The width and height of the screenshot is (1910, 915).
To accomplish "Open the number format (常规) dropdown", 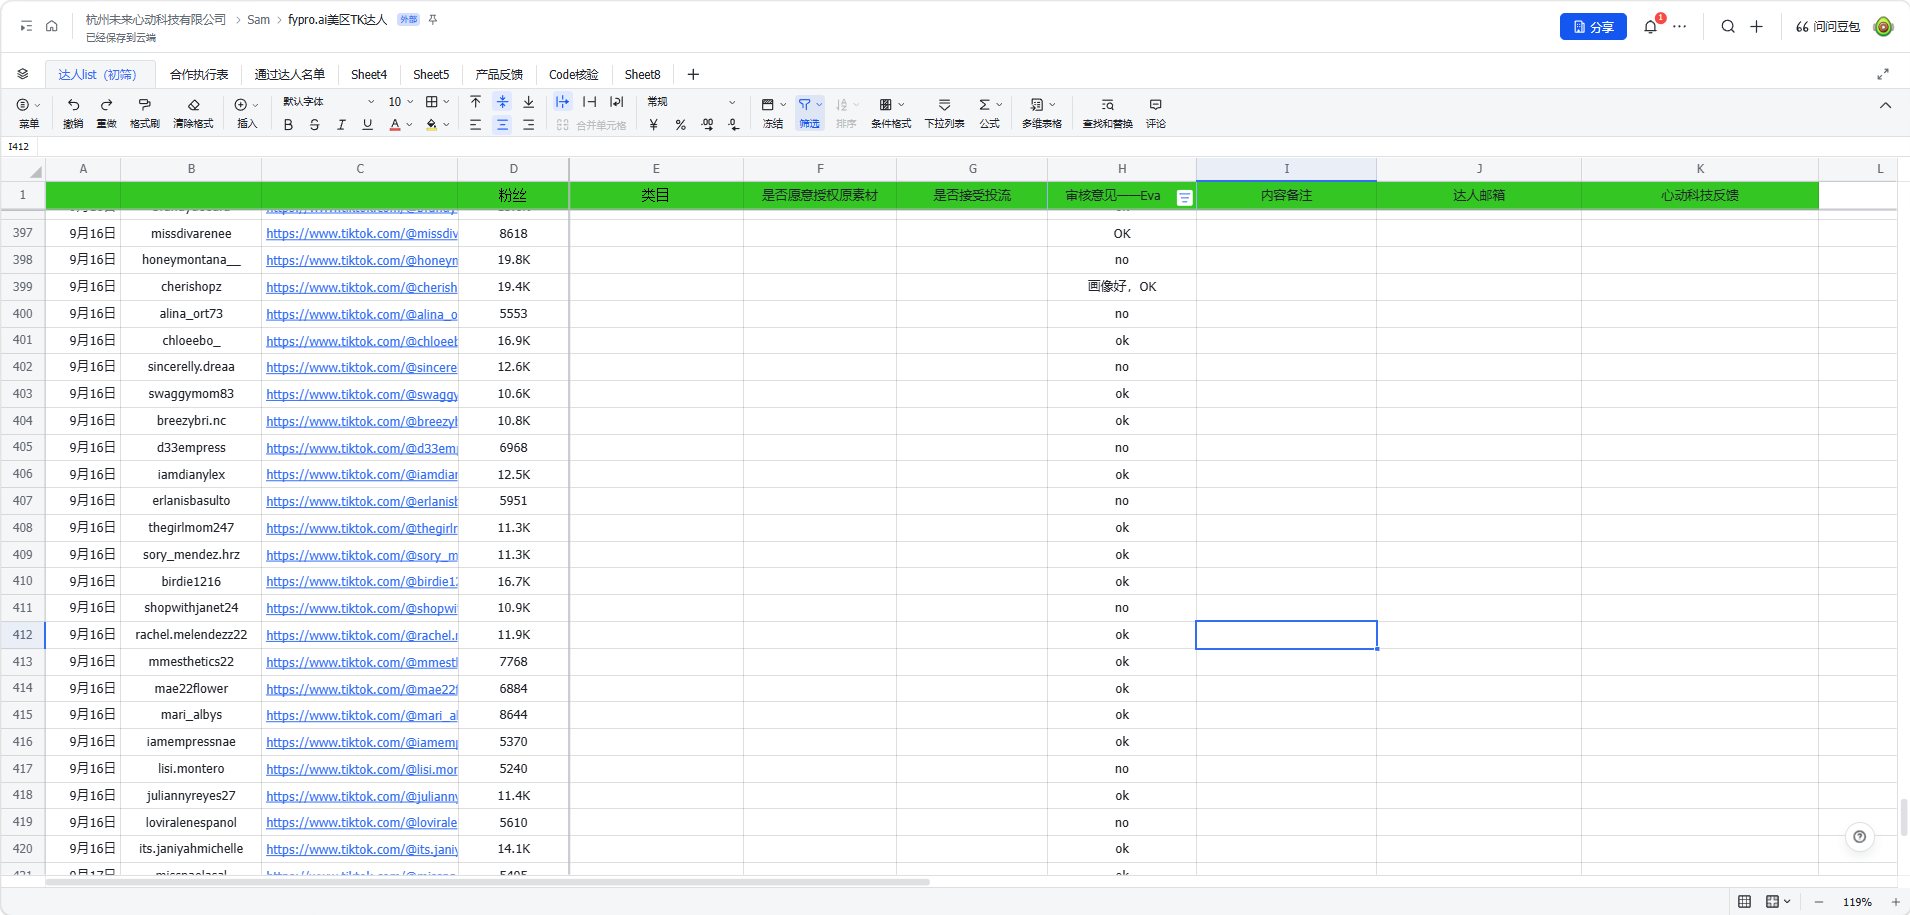I will (x=692, y=102).
